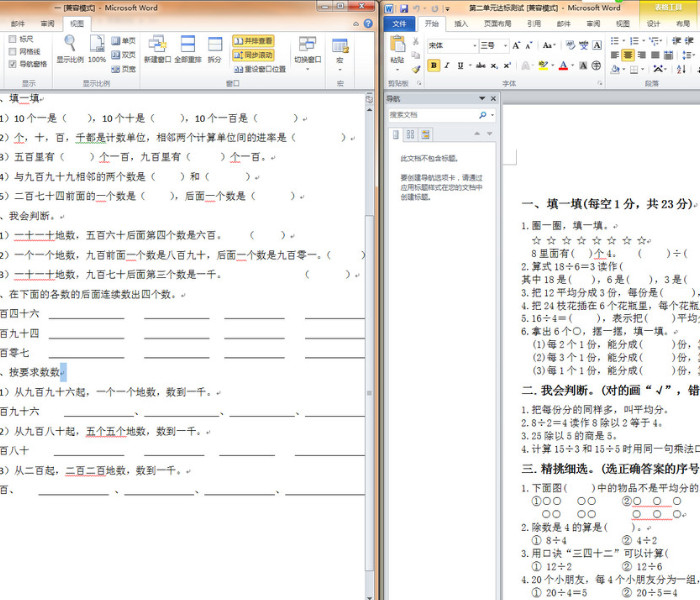Set zoom to 100% in left window
Viewport: 700px width, 600px height.
(97, 49)
